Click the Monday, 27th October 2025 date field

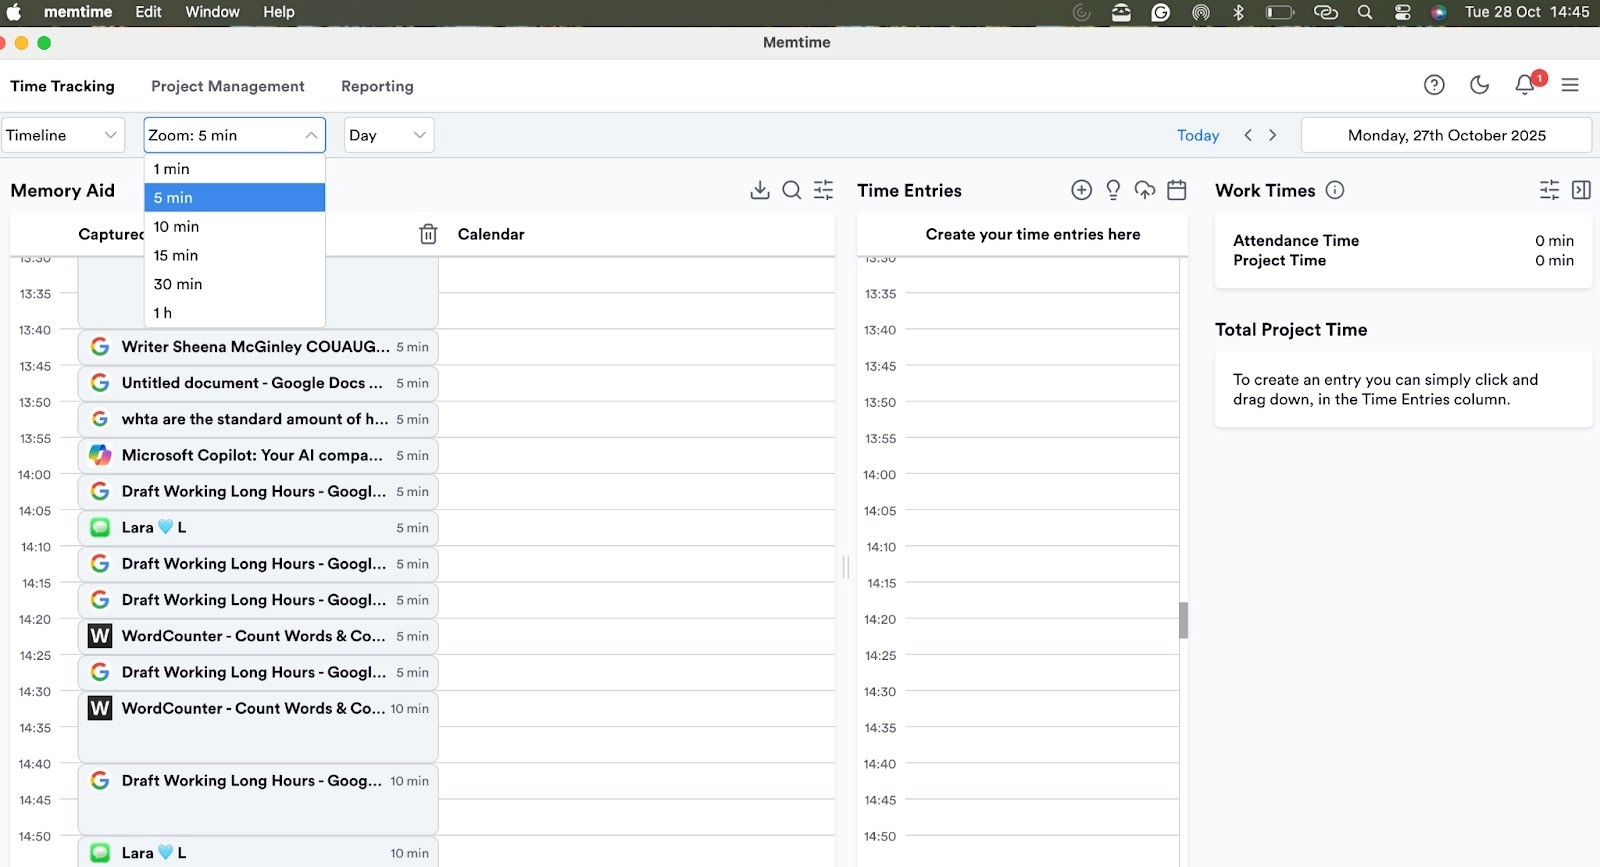(1446, 135)
